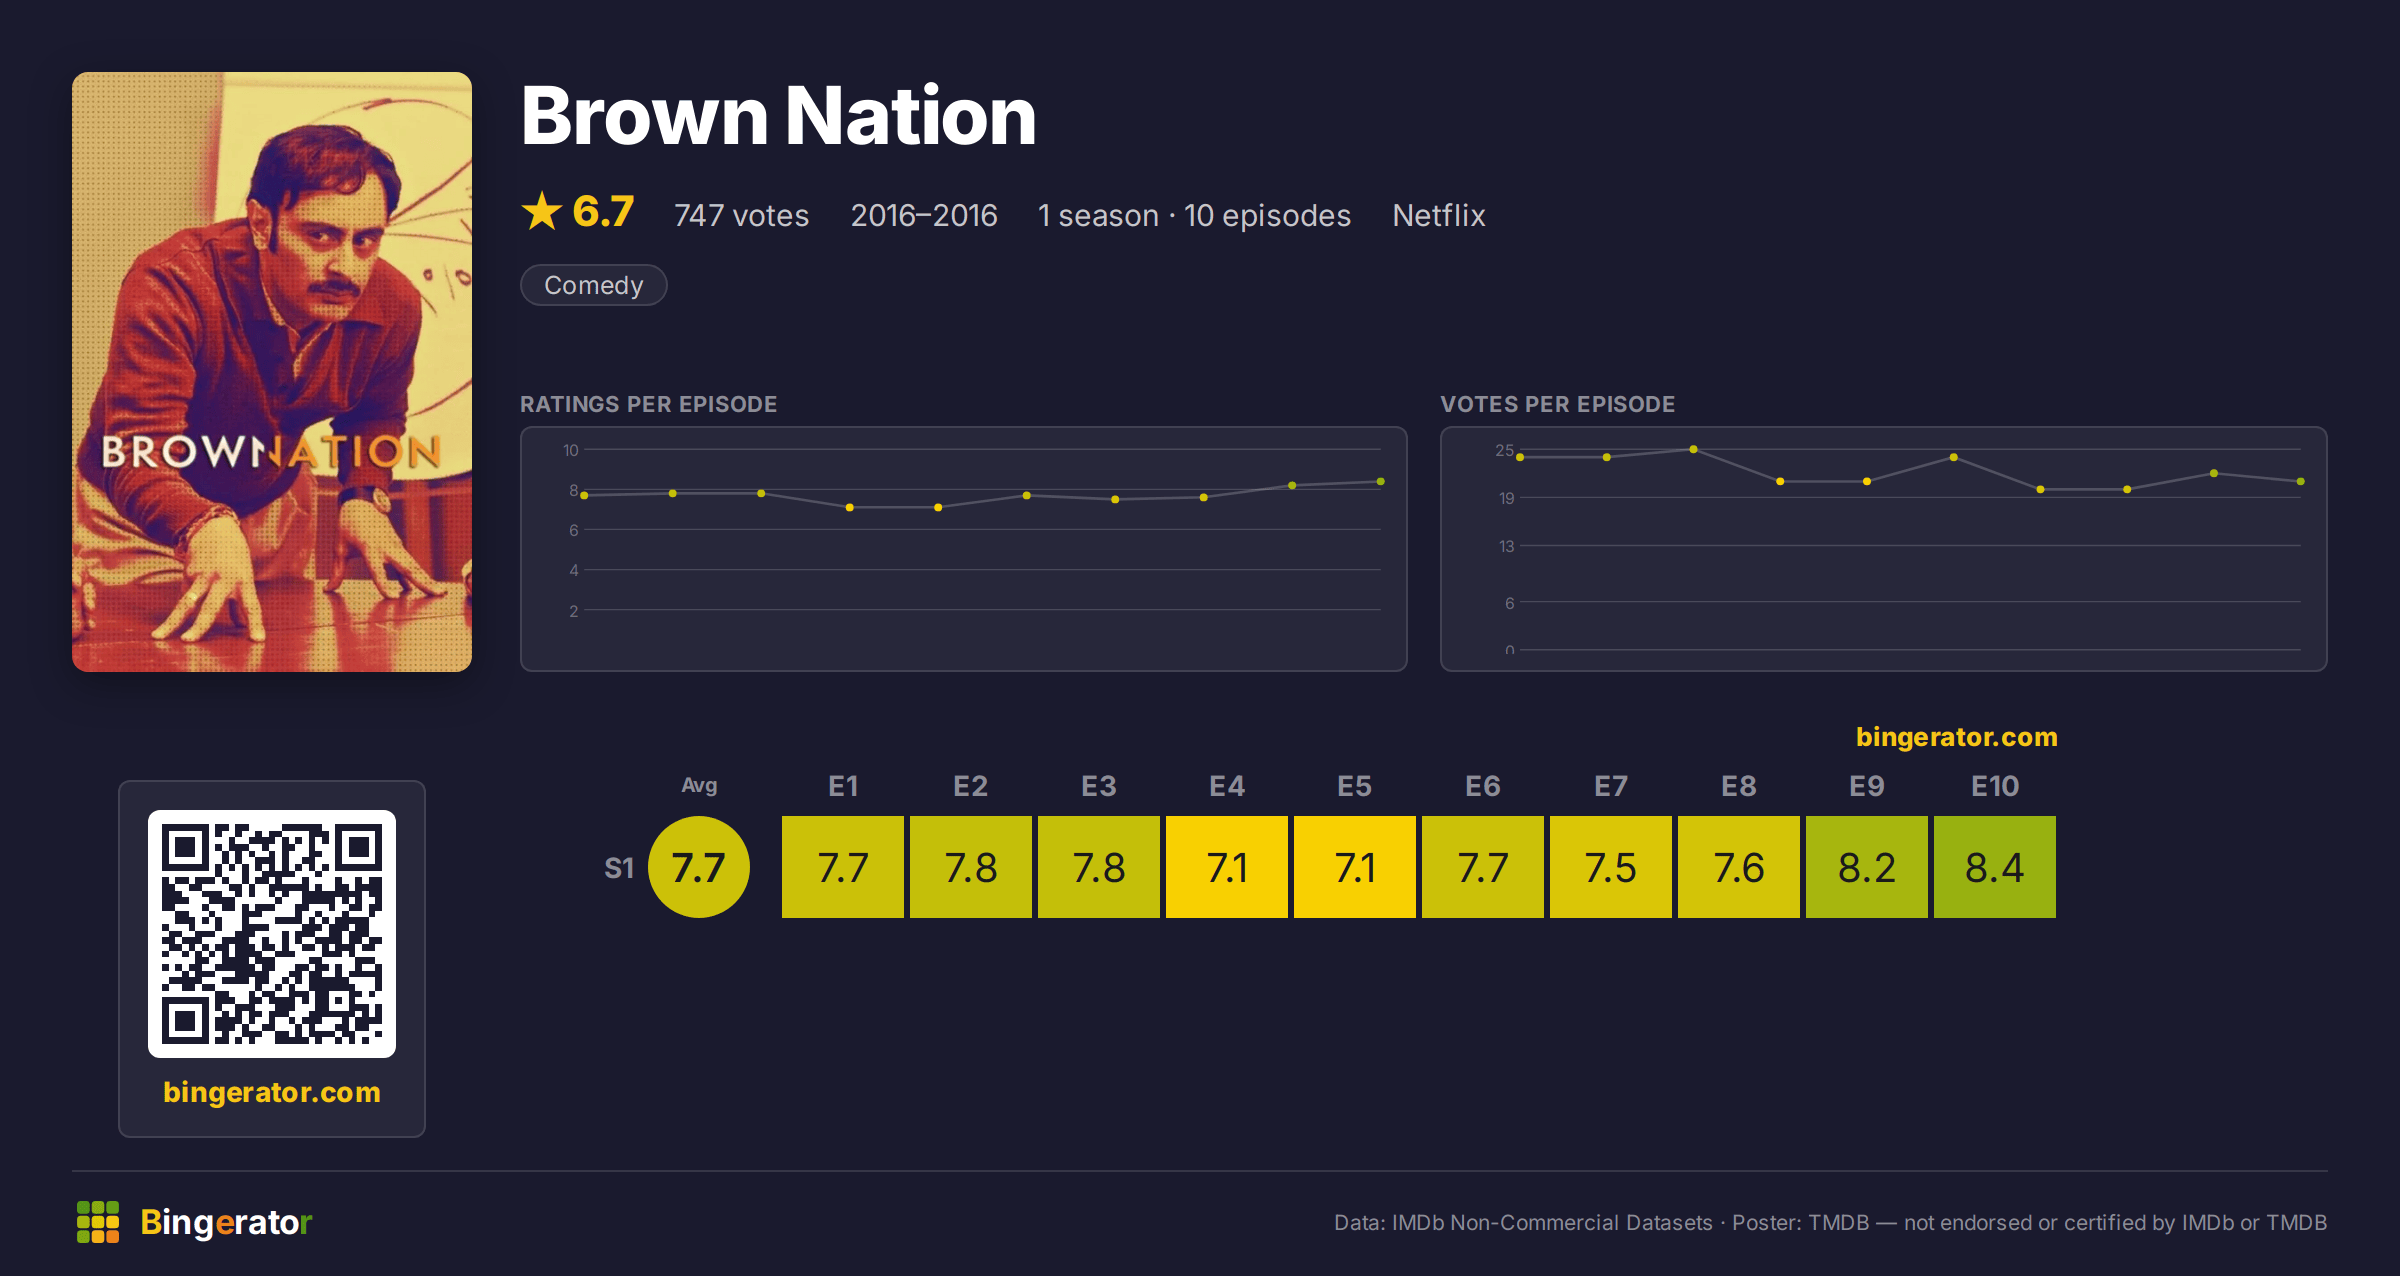Click the yellow star rating icon
The height and width of the screenshot is (1276, 2400).
click(x=542, y=211)
